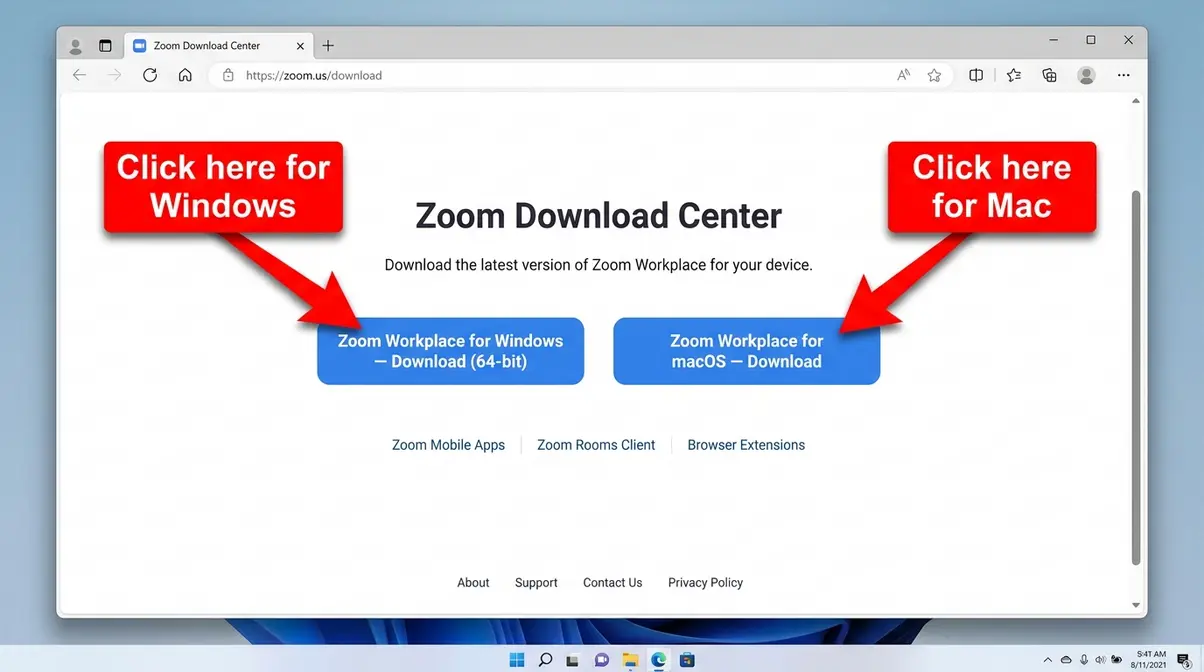Image resolution: width=1204 pixels, height=672 pixels.
Task: Close the Zoom Download Center tab
Action: (300, 46)
